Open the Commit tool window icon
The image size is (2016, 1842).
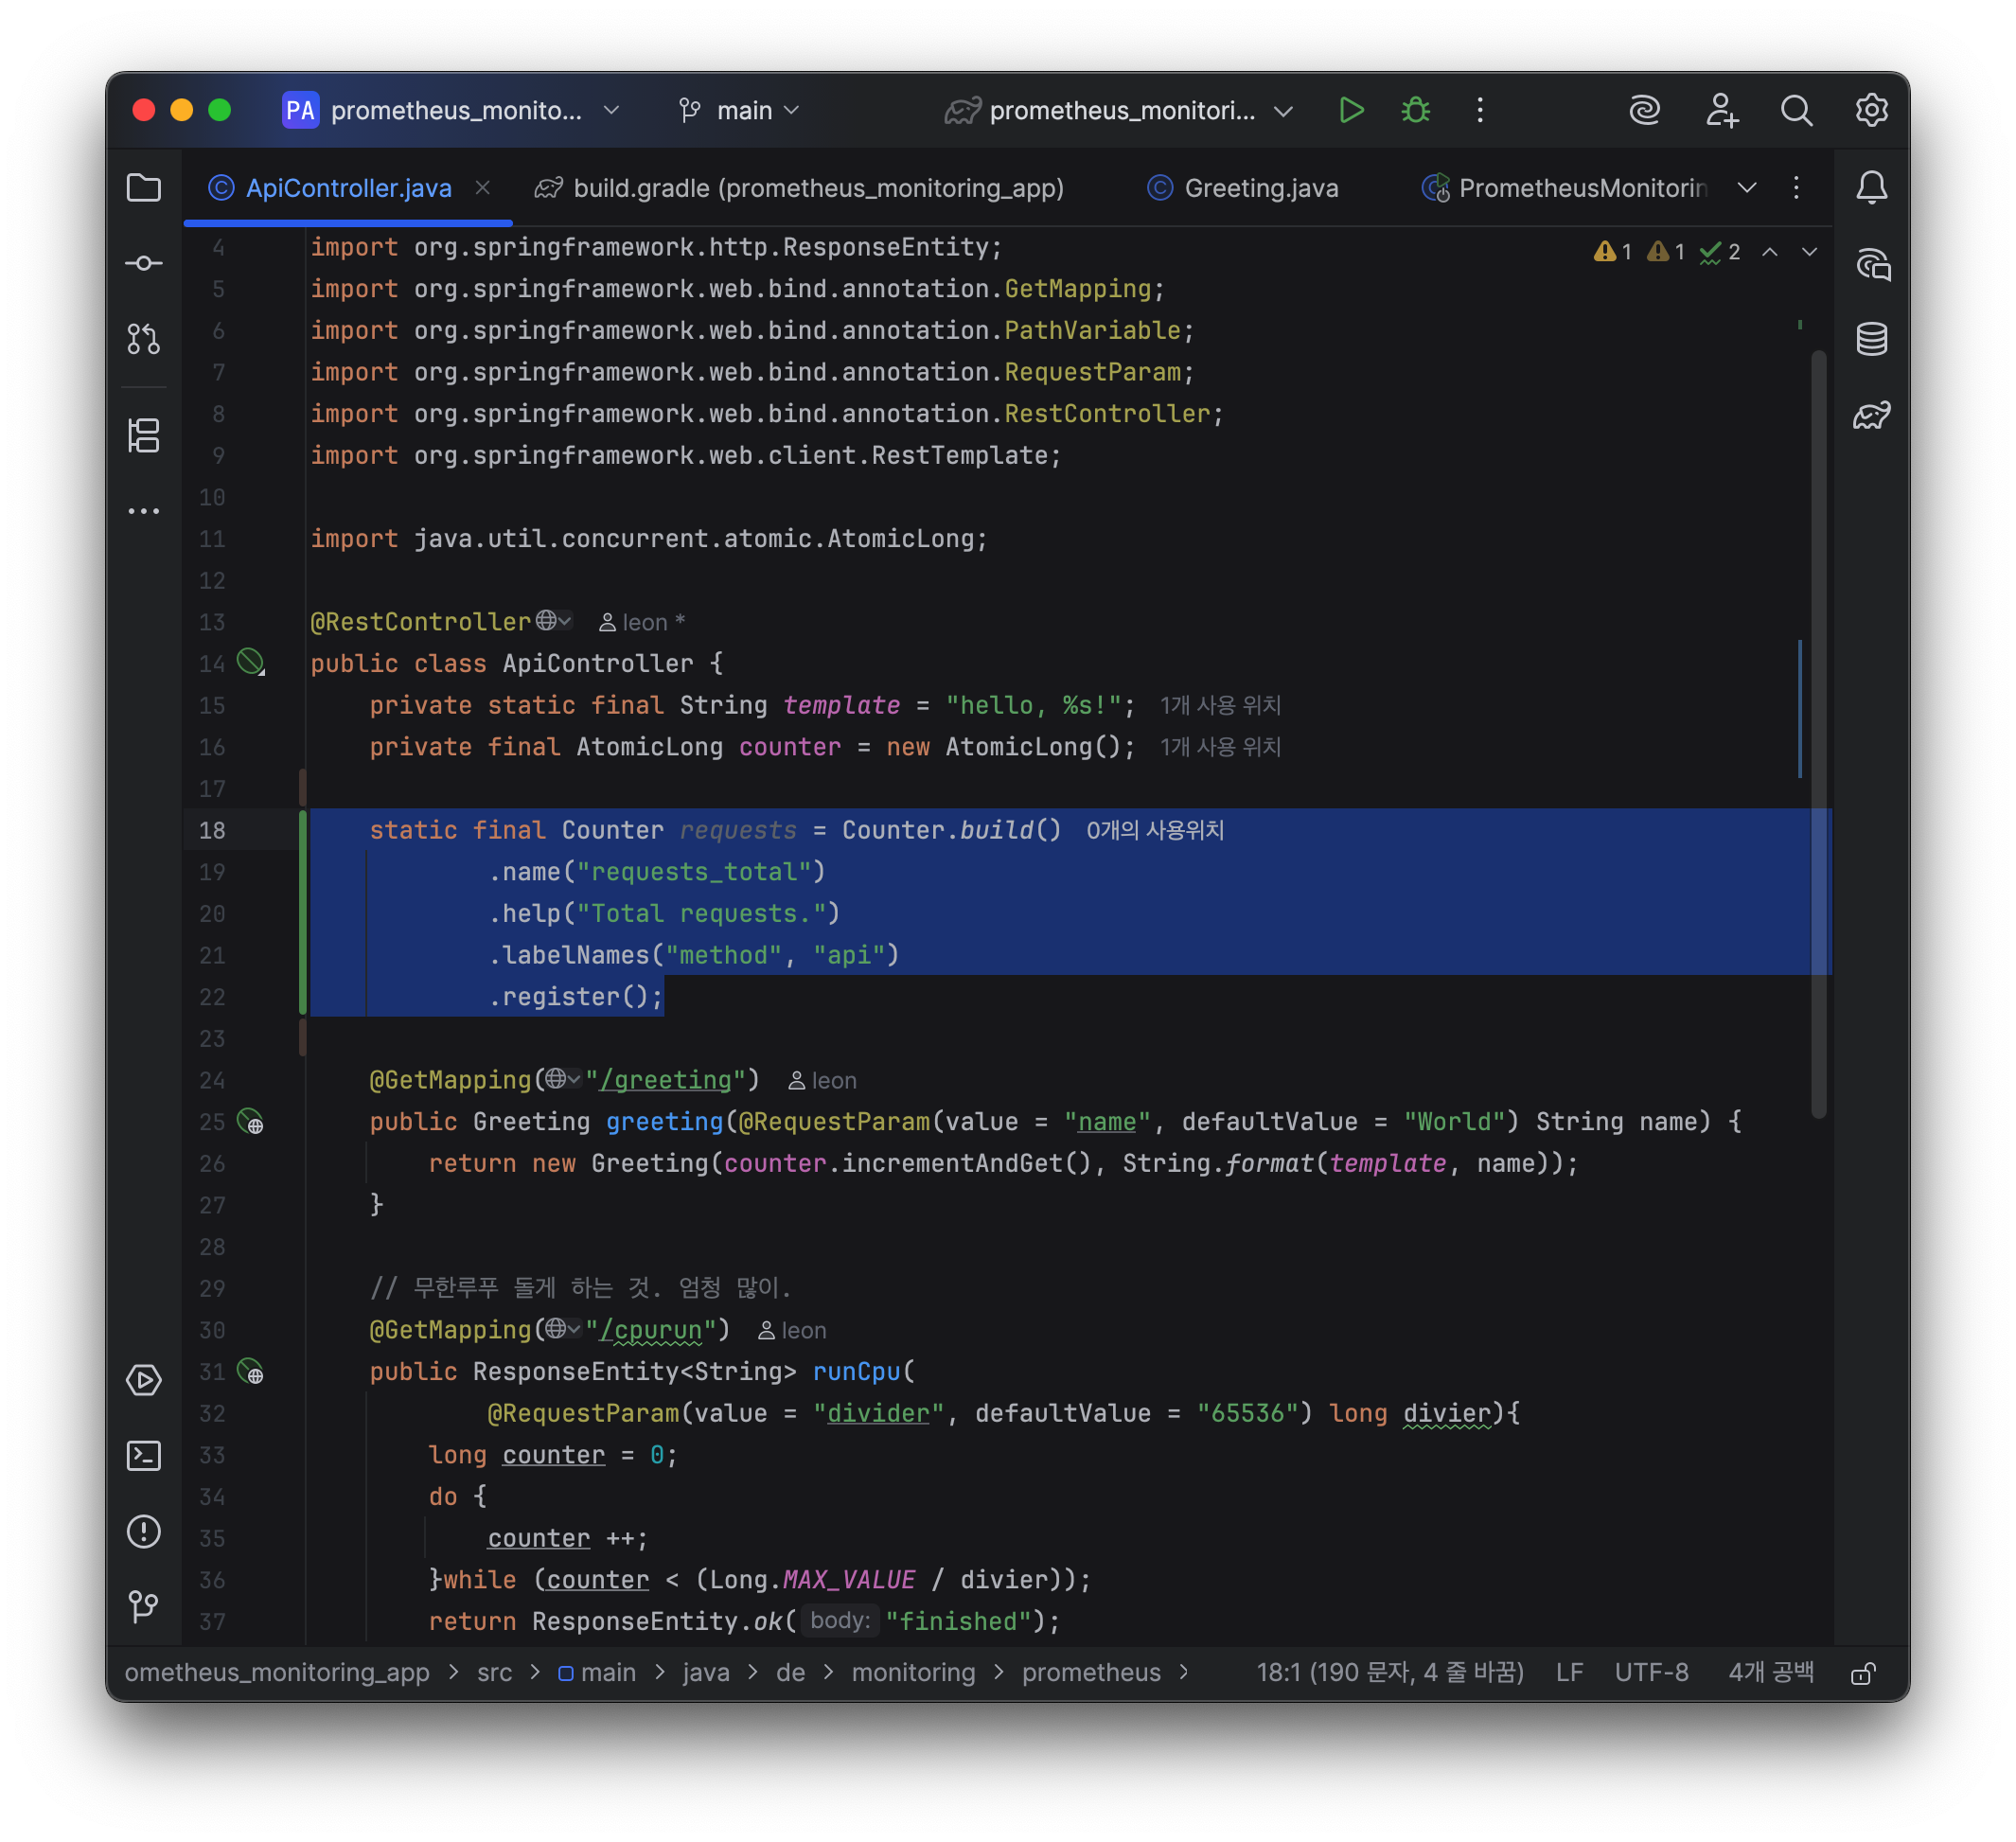point(144,263)
